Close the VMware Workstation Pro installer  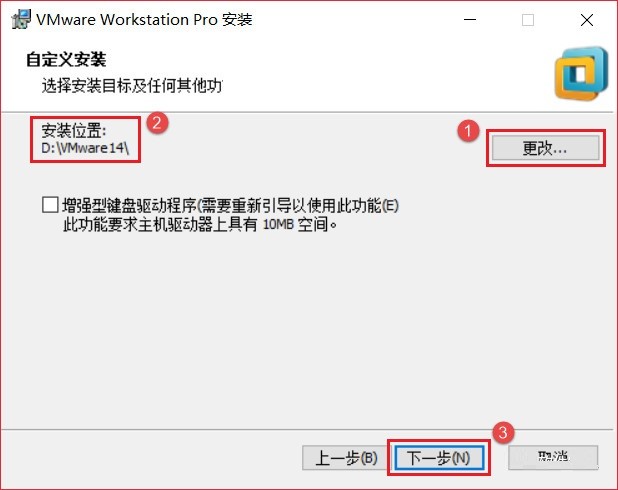point(587,20)
